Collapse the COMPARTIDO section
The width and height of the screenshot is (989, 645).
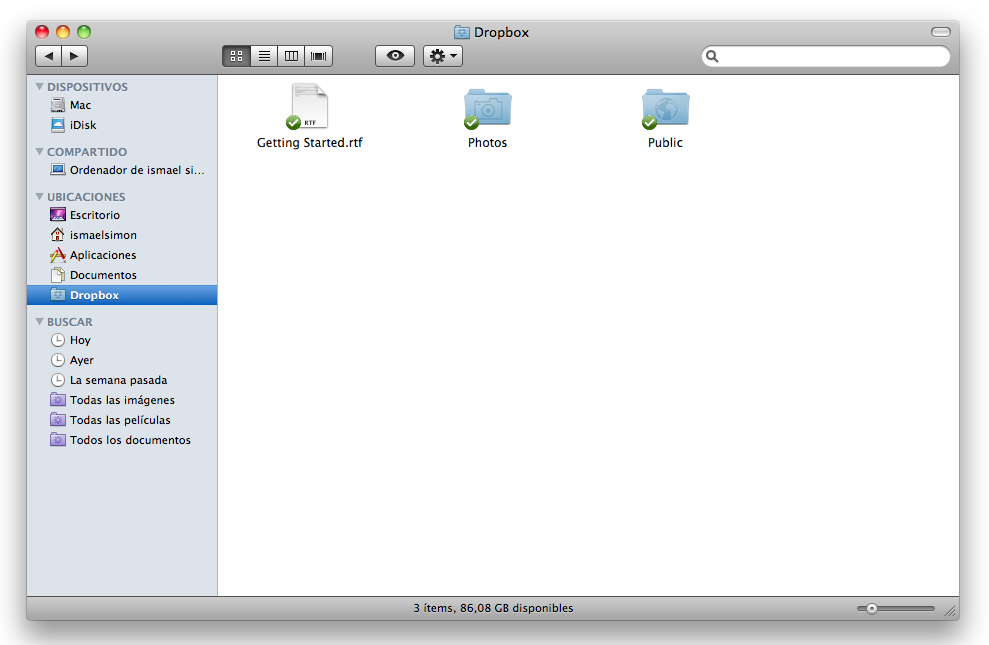(40, 151)
